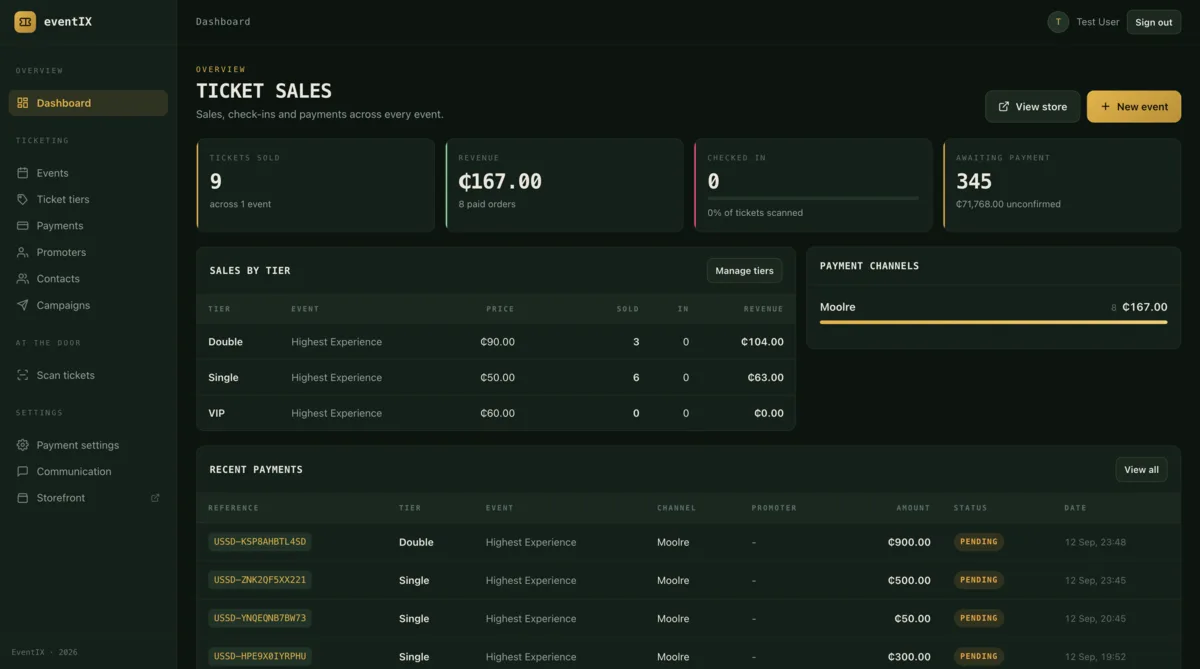Click the Storefront window icon
1200x669 pixels.
[x=23, y=498]
